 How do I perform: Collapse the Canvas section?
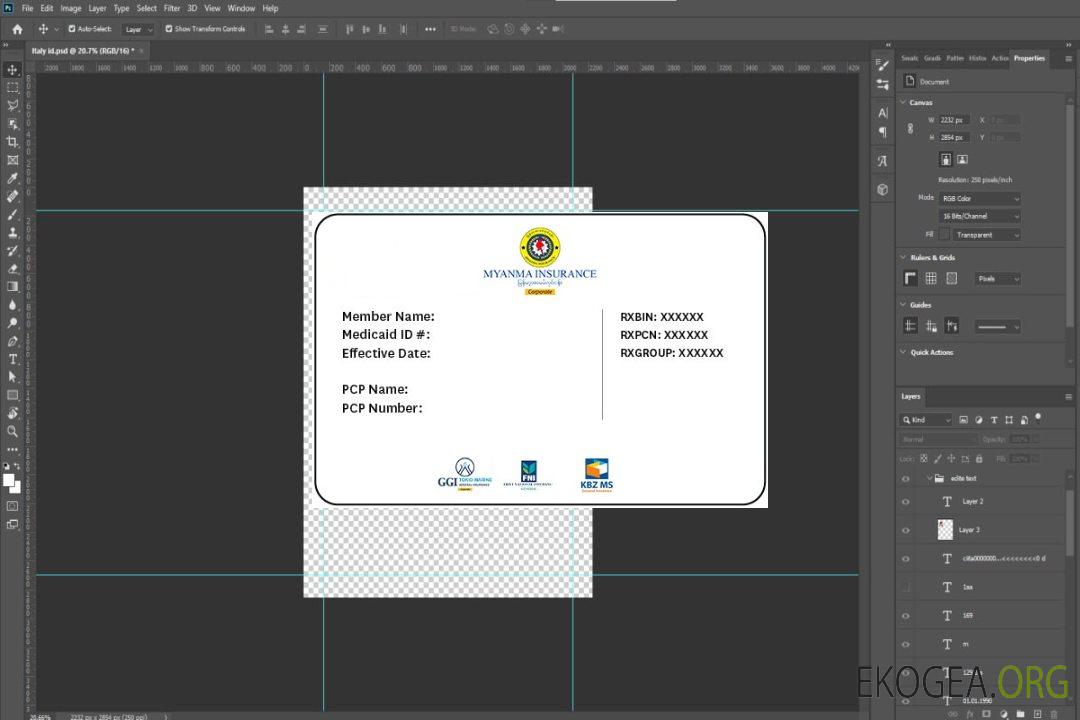(x=904, y=102)
